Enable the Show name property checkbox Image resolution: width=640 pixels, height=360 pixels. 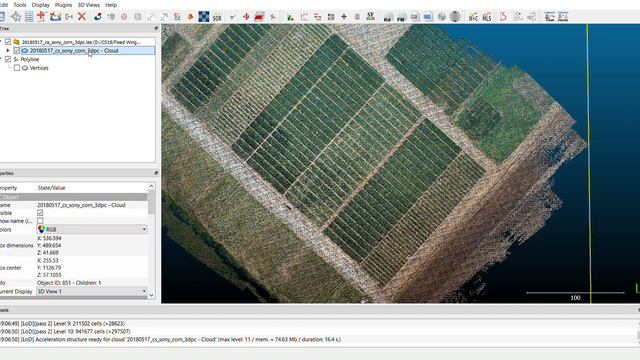(40, 221)
